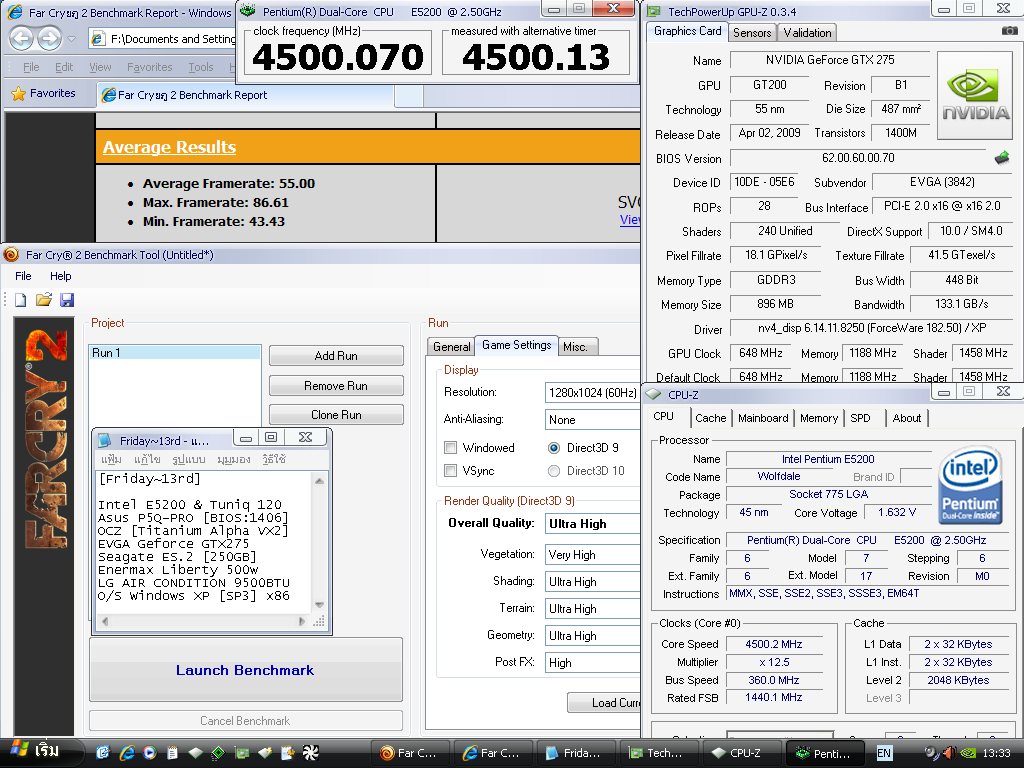Click the Remove Run button
The width and height of the screenshot is (1024, 768).
336,386
